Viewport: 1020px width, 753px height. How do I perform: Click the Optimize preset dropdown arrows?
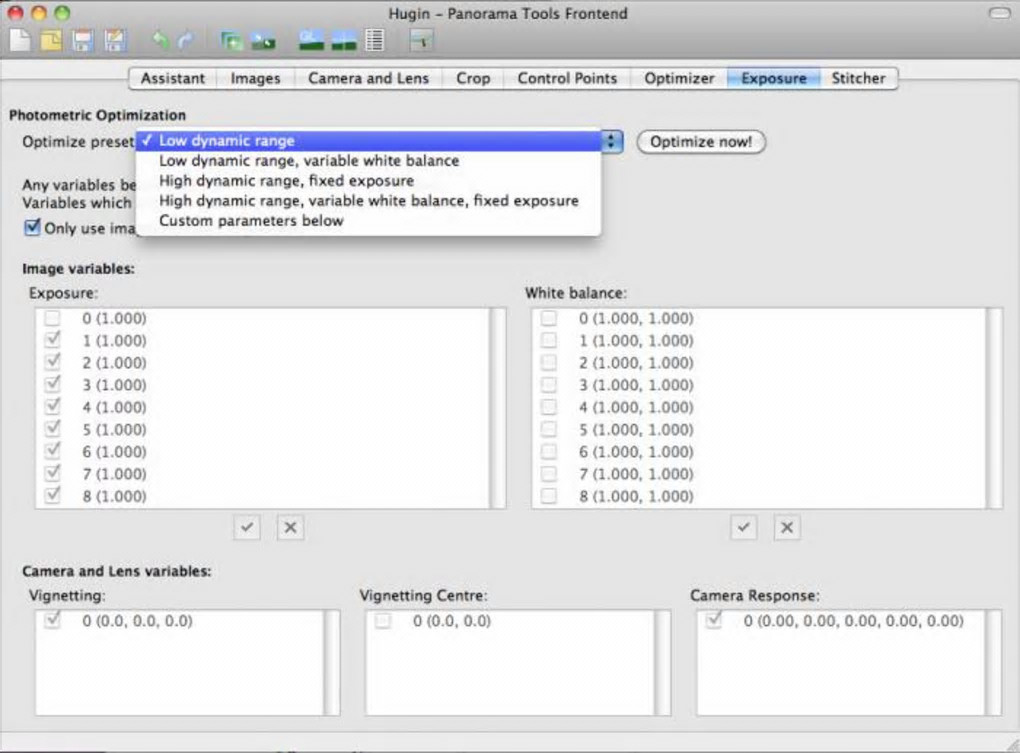(x=611, y=141)
